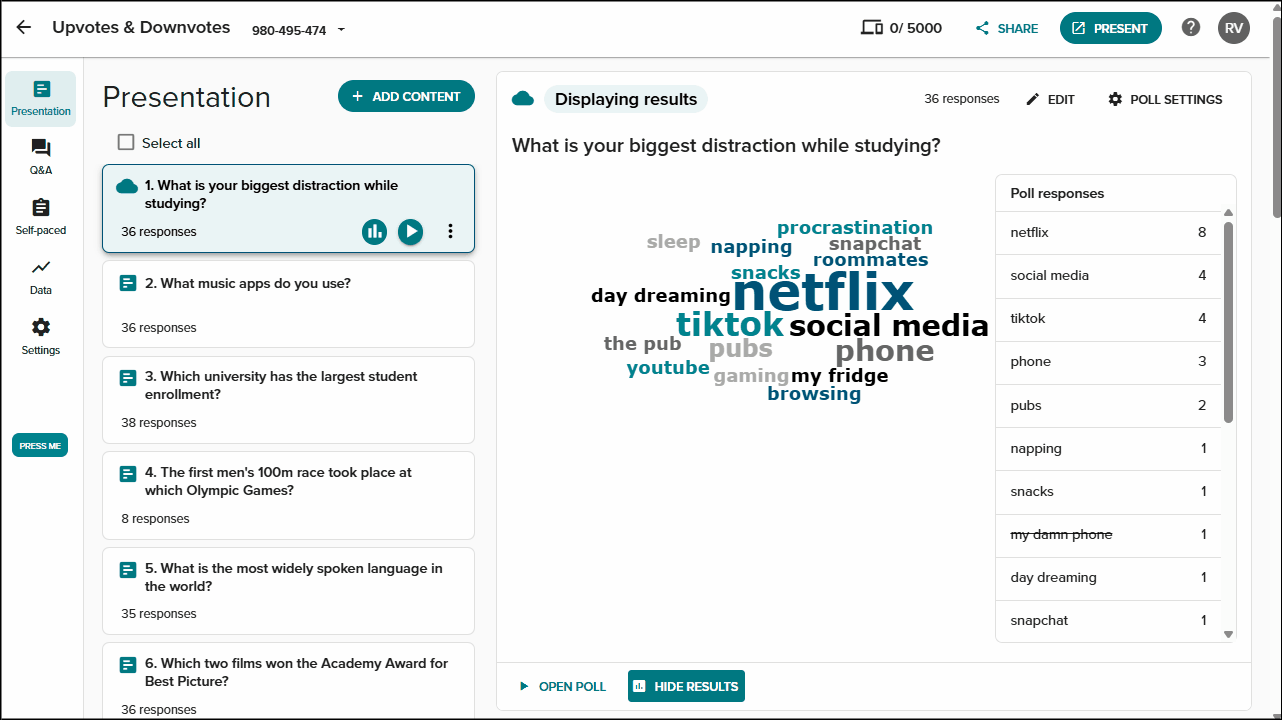Image resolution: width=1282 pixels, height=720 pixels.
Task: Check the Select all checkbox
Action: (x=126, y=142)
